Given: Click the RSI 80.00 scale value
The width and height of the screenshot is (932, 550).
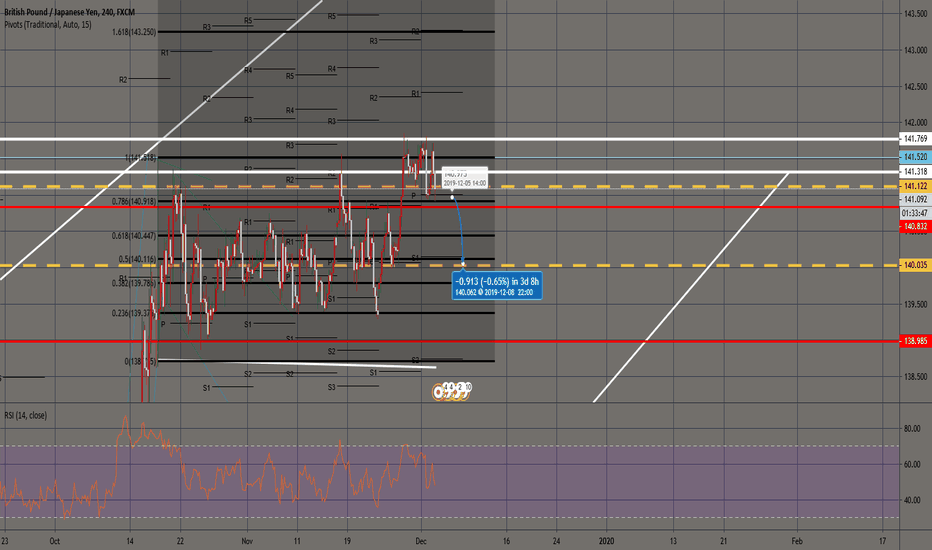Looking at the screenshot, I should (x=912, y=428).
